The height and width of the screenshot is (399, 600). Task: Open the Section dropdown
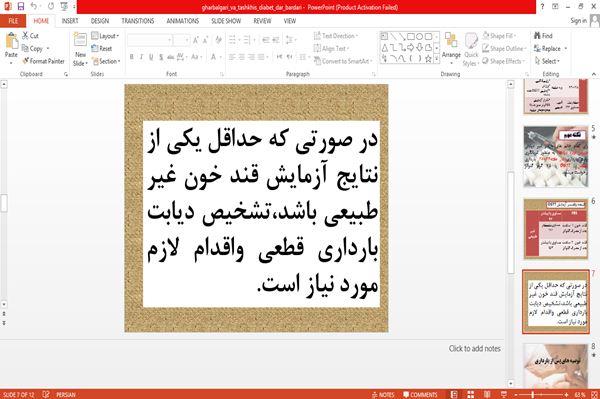click(106, 61)
